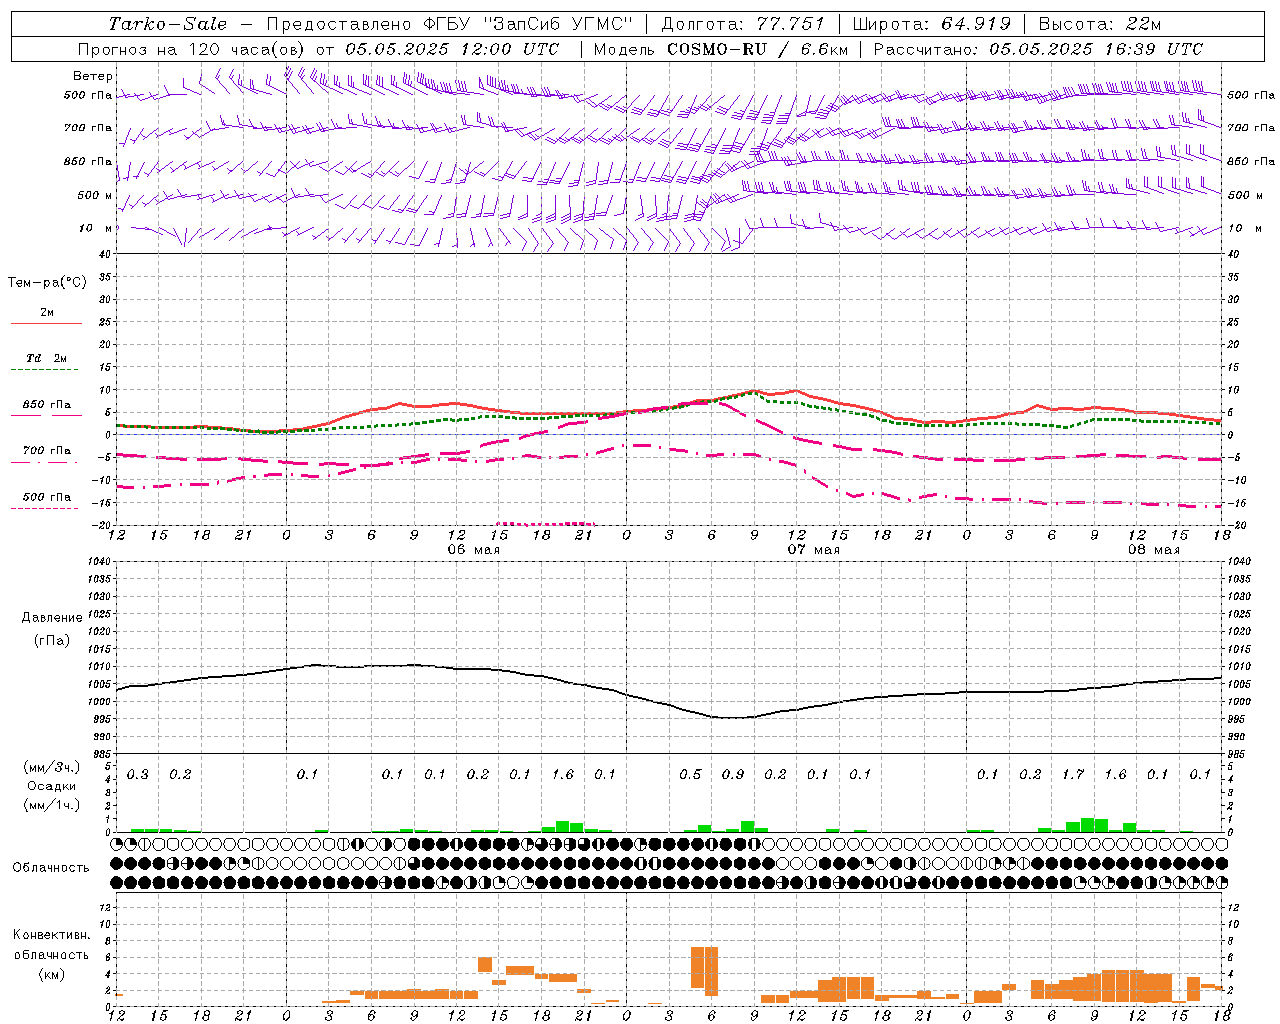This screenshot has width=1280, height=1024.
Task: Click the 'Td 2м' dew point legend
Action: [47, 358]
